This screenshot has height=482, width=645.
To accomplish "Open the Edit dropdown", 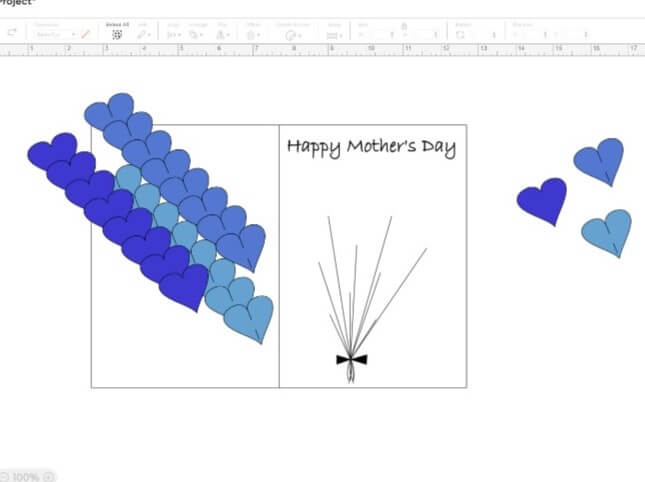I will tap(144, 35).
